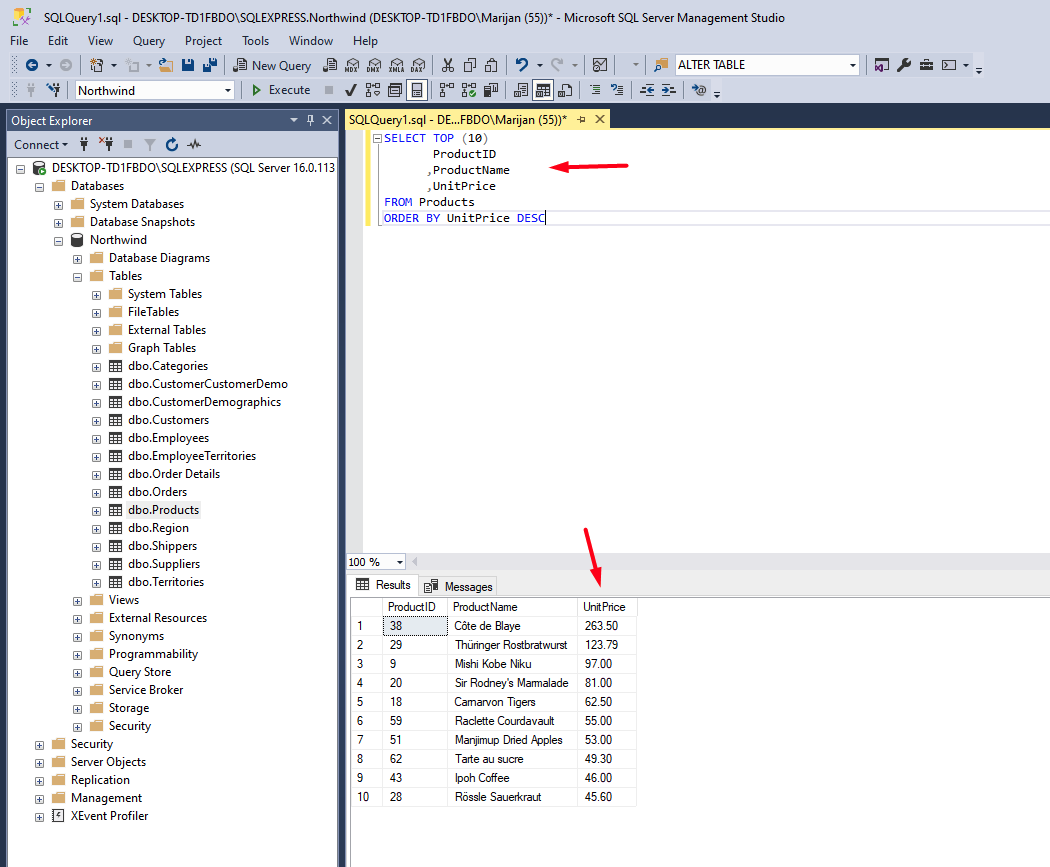The width and height of the screenshot is (1050, 867).
Task: Expand the System Databases folder
Action: click(58, 205)
